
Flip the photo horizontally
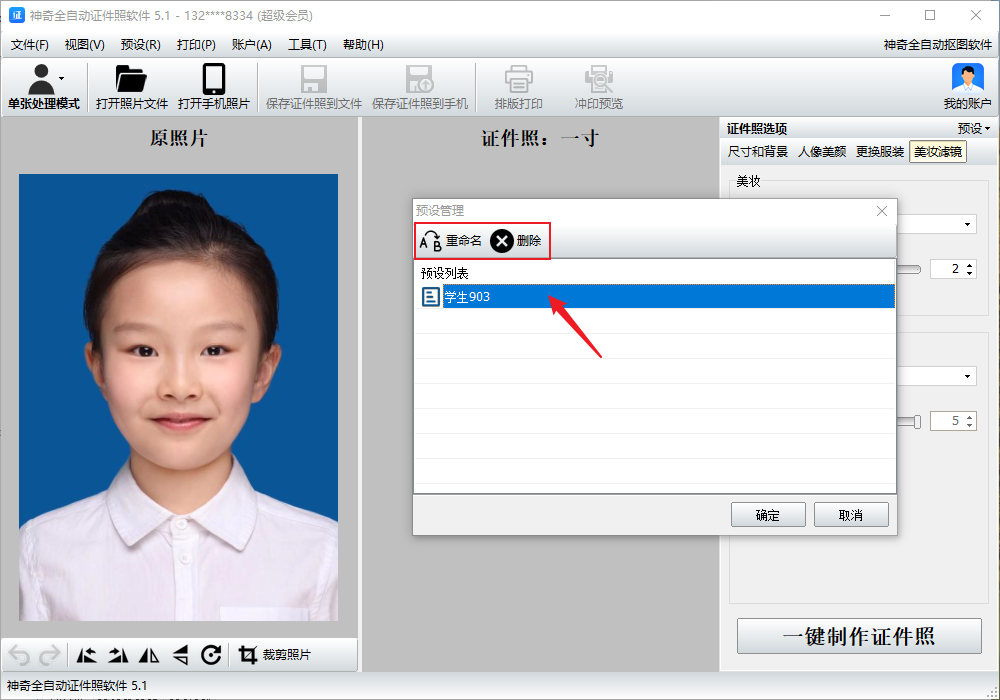click(149, 655)
